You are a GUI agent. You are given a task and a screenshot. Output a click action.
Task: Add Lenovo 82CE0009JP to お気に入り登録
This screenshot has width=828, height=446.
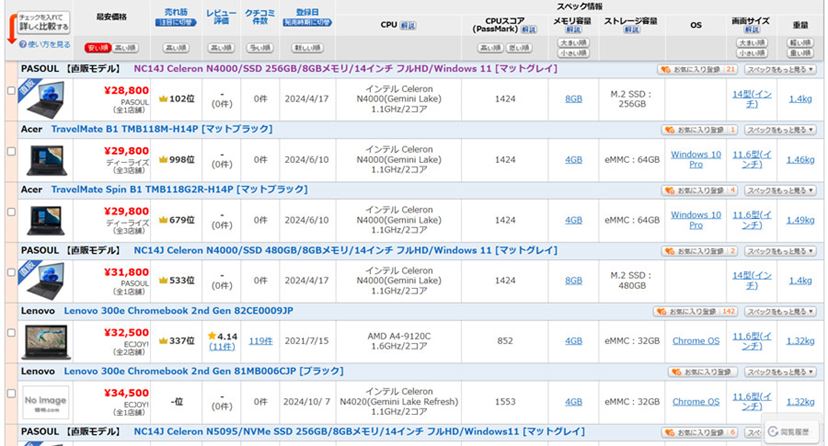pyautogui.click(x=695, y=311)
